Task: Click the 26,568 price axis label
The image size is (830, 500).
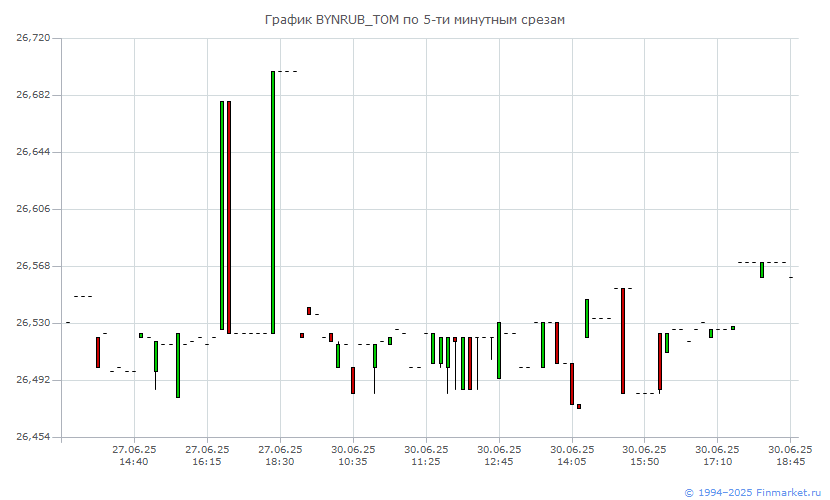Action: pyautogui.click(x=33, y=266)
